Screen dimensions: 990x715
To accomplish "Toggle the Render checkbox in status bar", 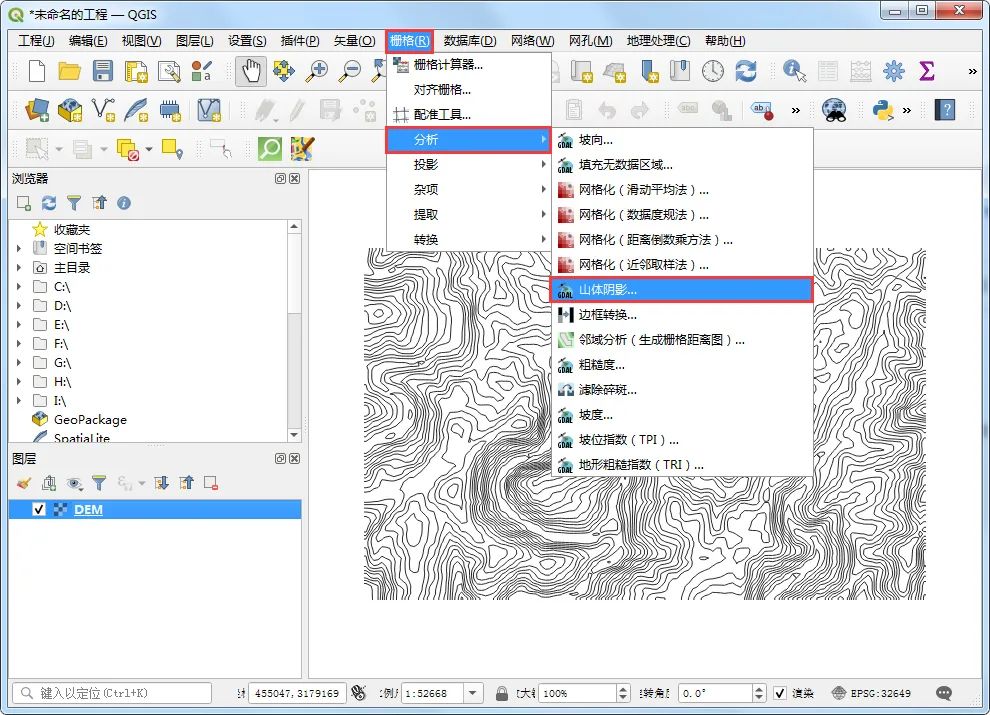I will (780, 693).
